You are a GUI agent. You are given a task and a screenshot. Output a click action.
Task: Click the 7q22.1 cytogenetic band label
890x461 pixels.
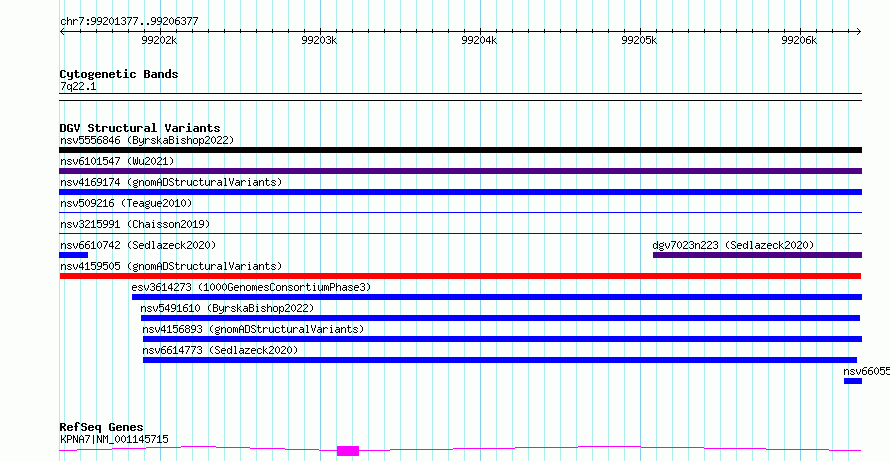78,86
